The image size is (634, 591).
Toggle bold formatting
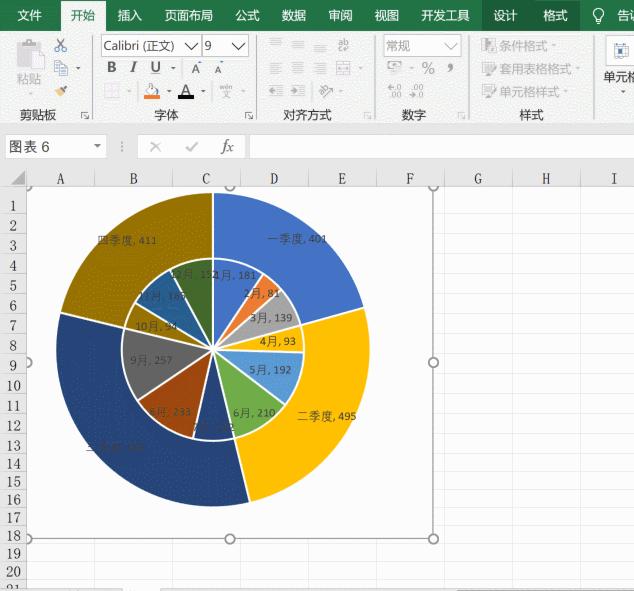tap(112, 68)
